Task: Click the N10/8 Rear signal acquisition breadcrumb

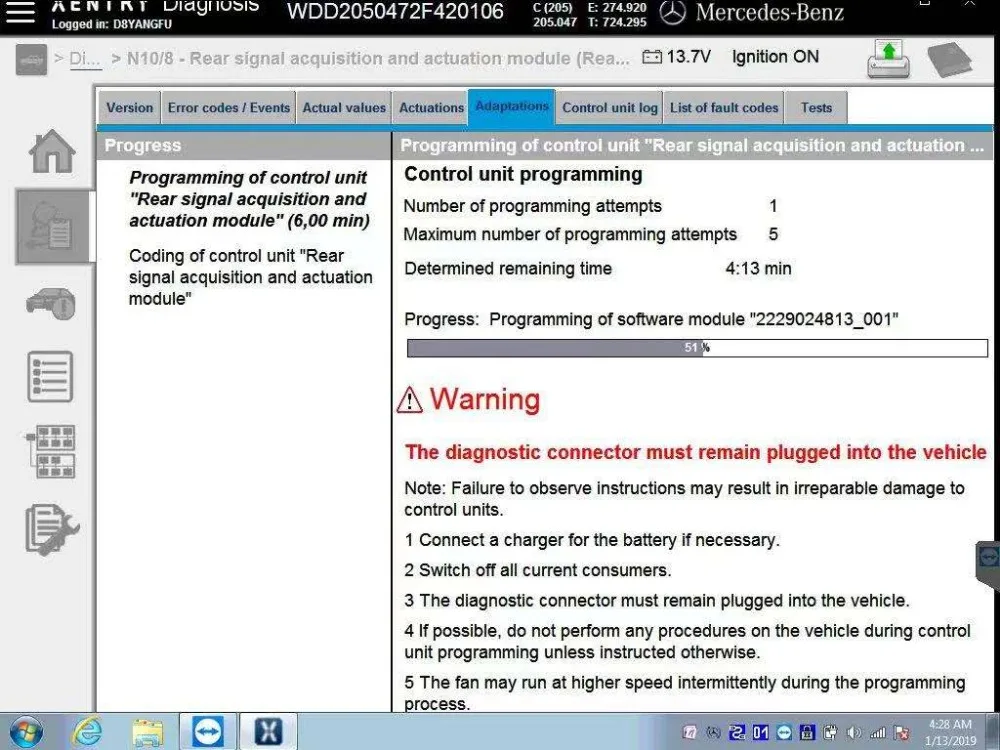Action: (x=378, y=58)
